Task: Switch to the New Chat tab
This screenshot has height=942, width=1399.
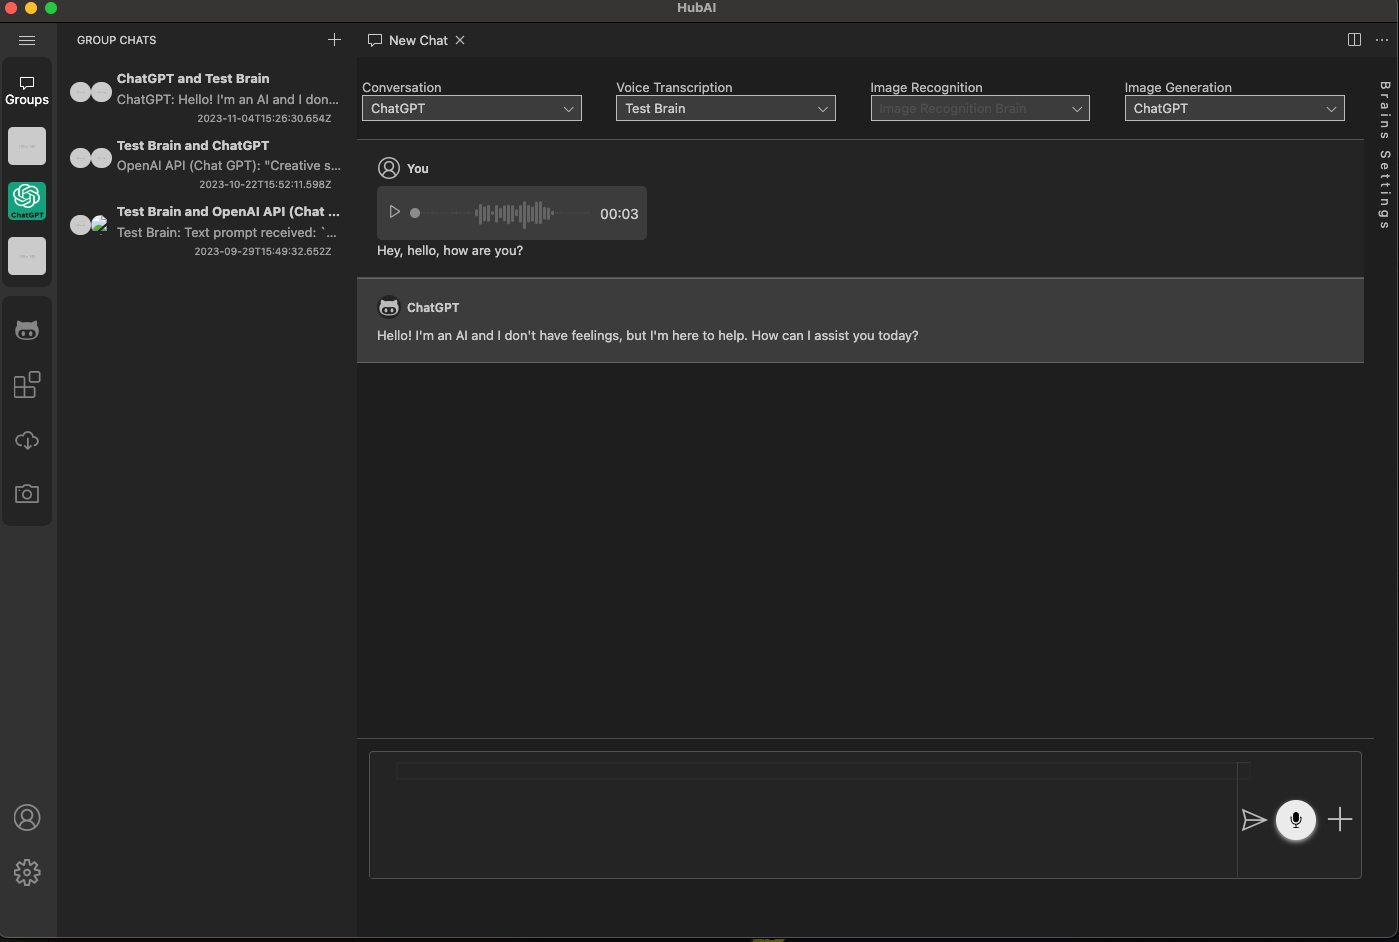Action: click(418, 40)
